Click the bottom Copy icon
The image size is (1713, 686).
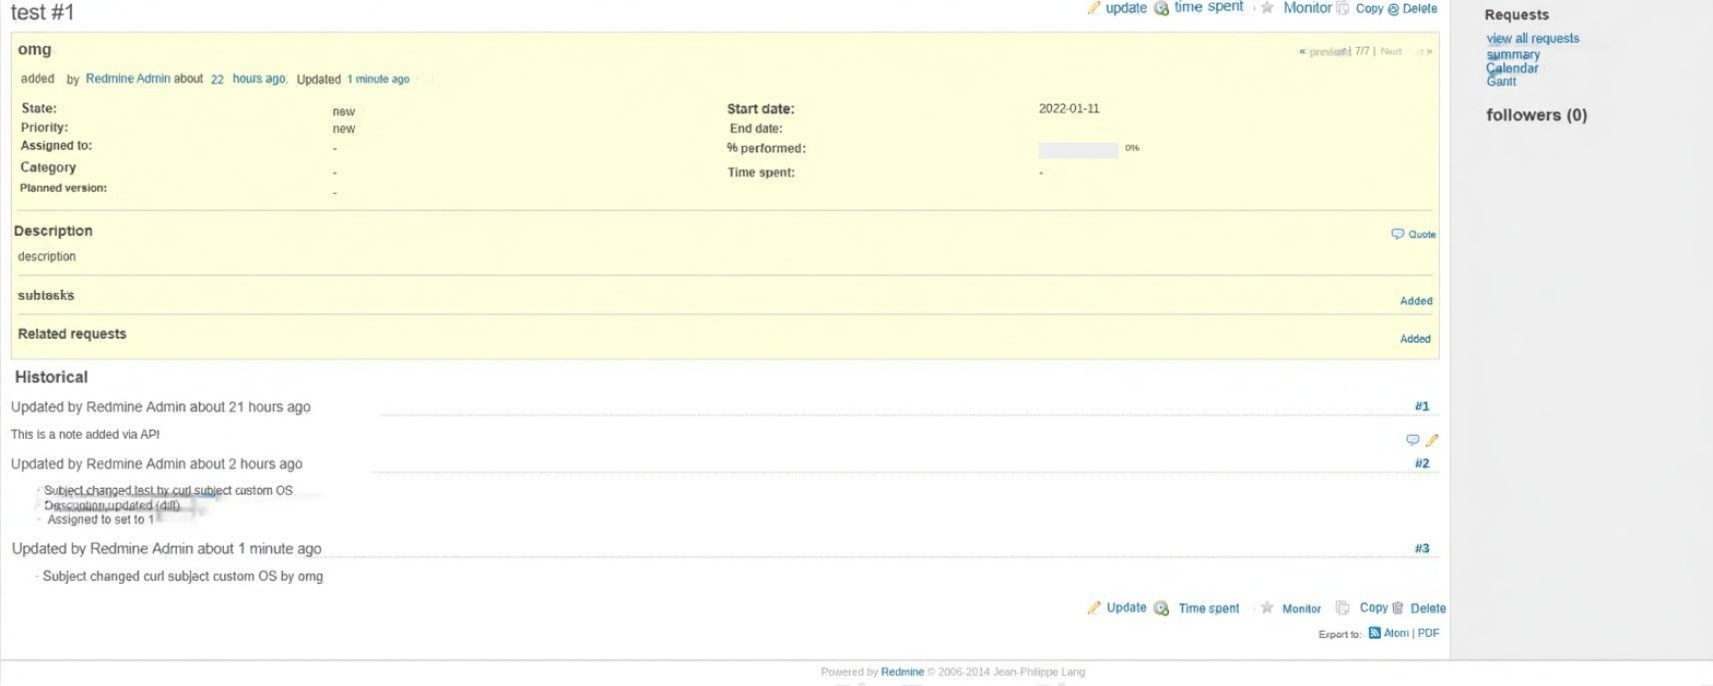click(1342, 608)
